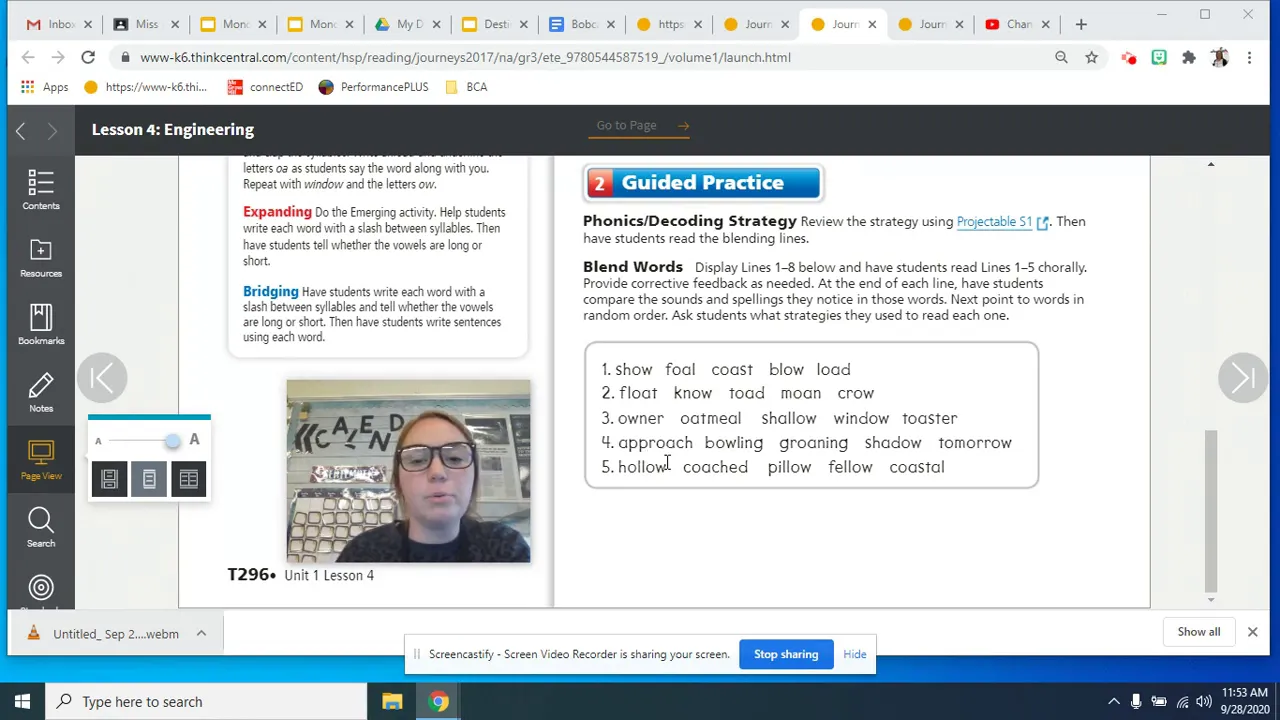Viewport: 1280px width, 720px height.
Task: Open the Notes pencil tool
Action: coord(41,392)
